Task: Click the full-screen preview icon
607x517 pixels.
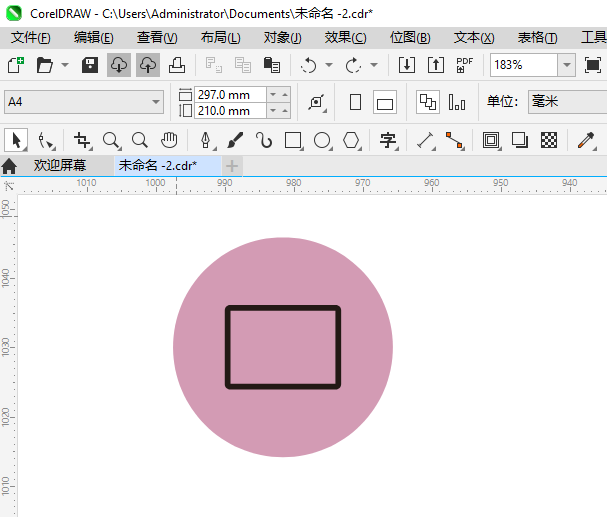Action: (593, 65)
